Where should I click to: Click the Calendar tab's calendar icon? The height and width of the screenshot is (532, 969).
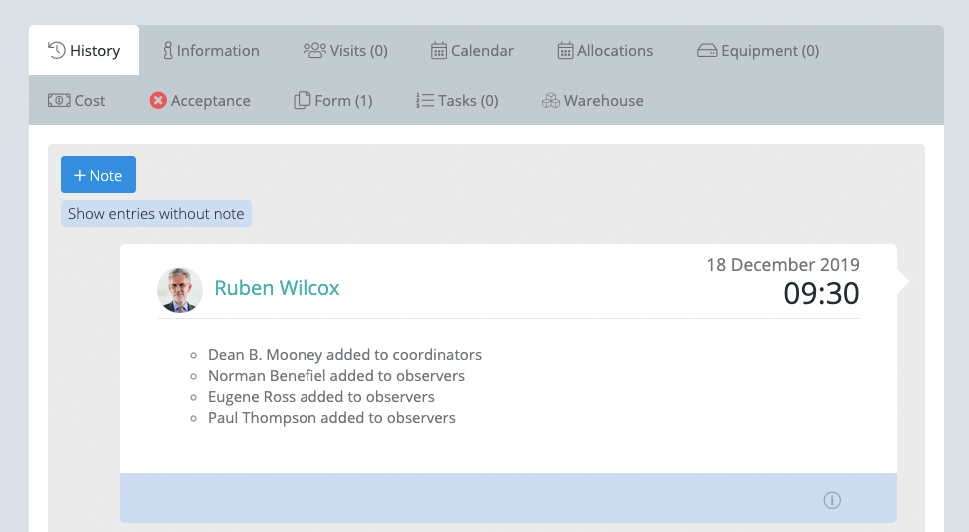(x=439, y=51)
